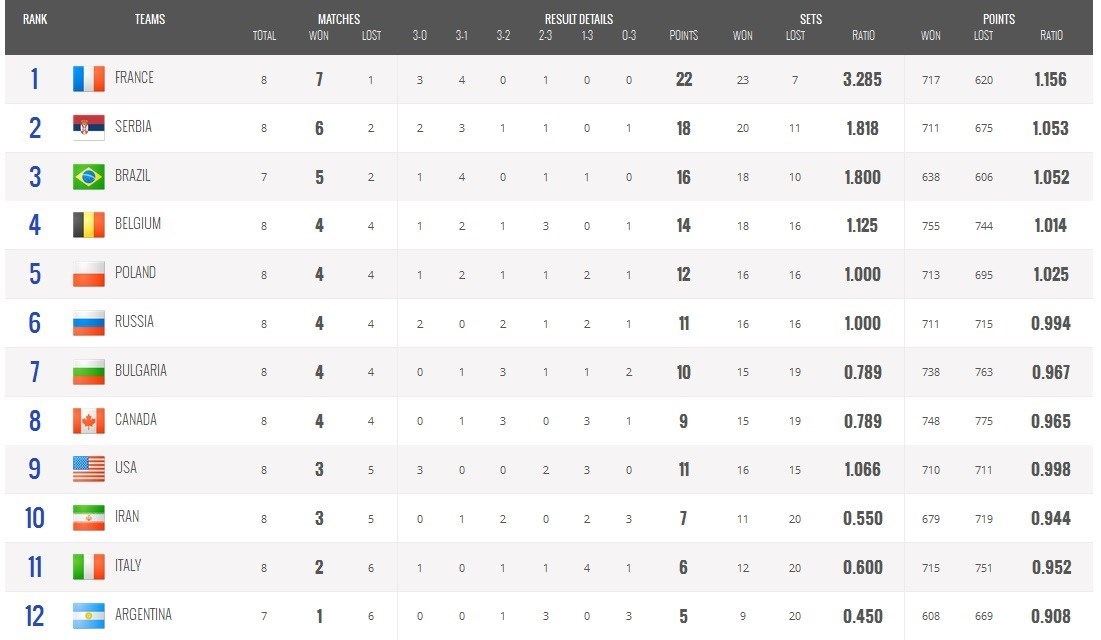Click the Canada flag icon
The height and width of the screenshot is (640, 1101).
(88, 421)
